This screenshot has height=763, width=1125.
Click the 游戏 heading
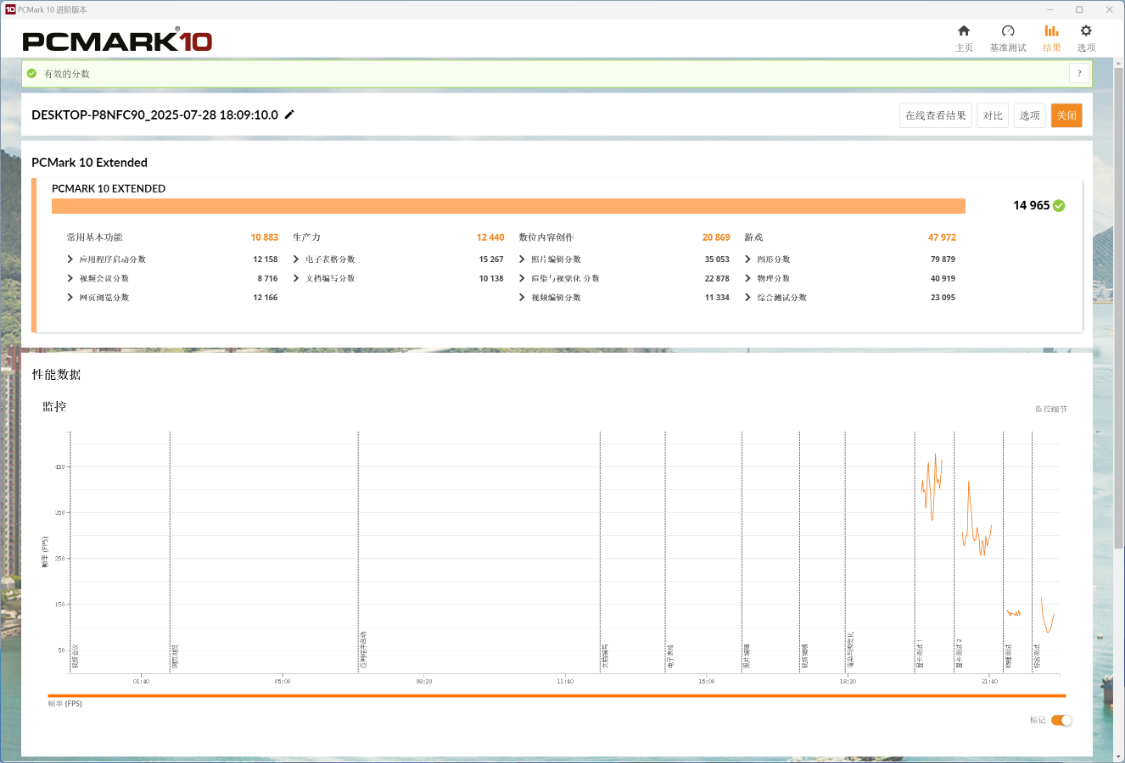[x=753, y=237]
